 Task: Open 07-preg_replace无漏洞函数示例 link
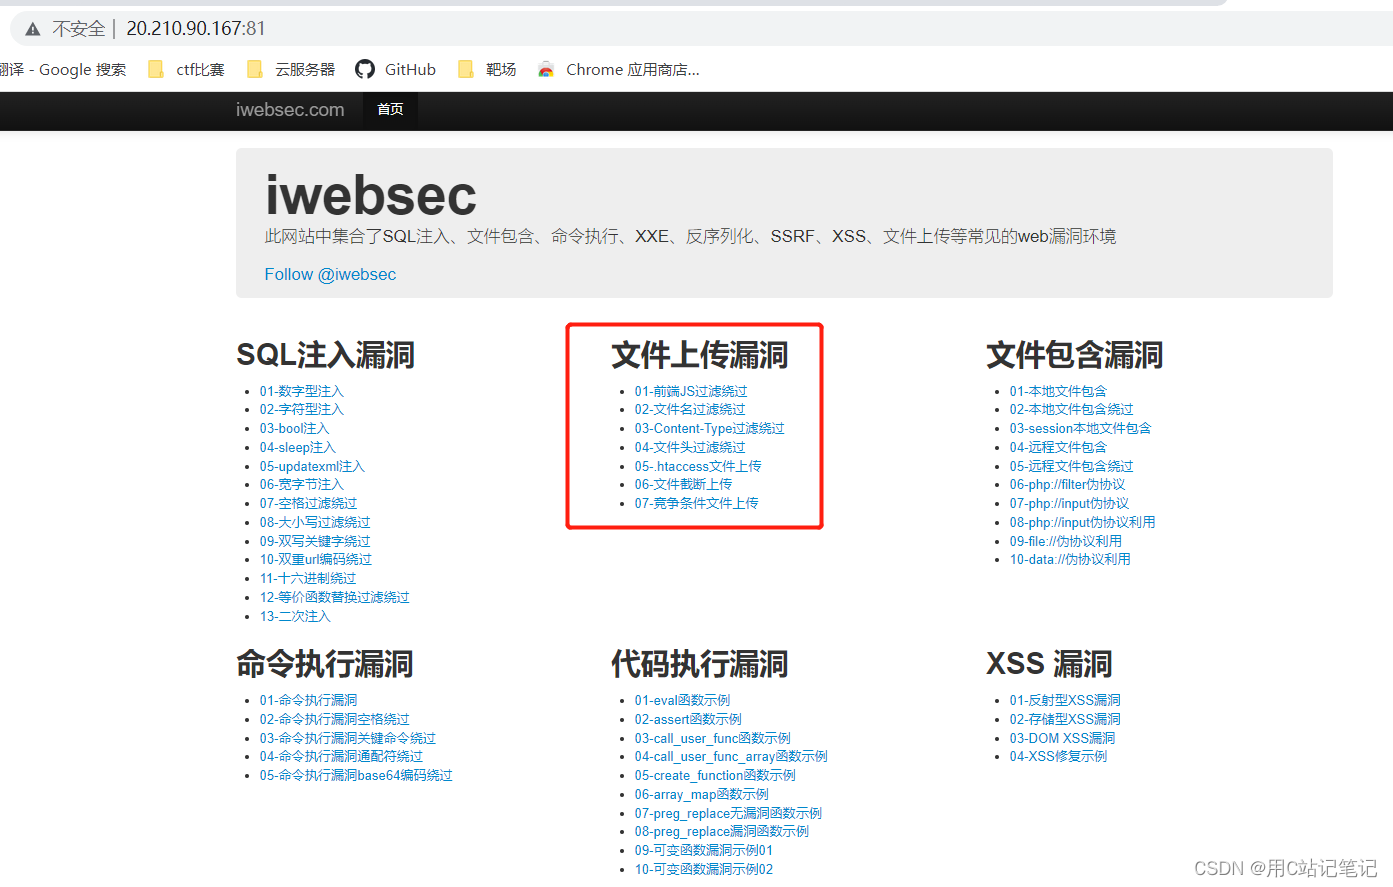(x=728, y=813)
